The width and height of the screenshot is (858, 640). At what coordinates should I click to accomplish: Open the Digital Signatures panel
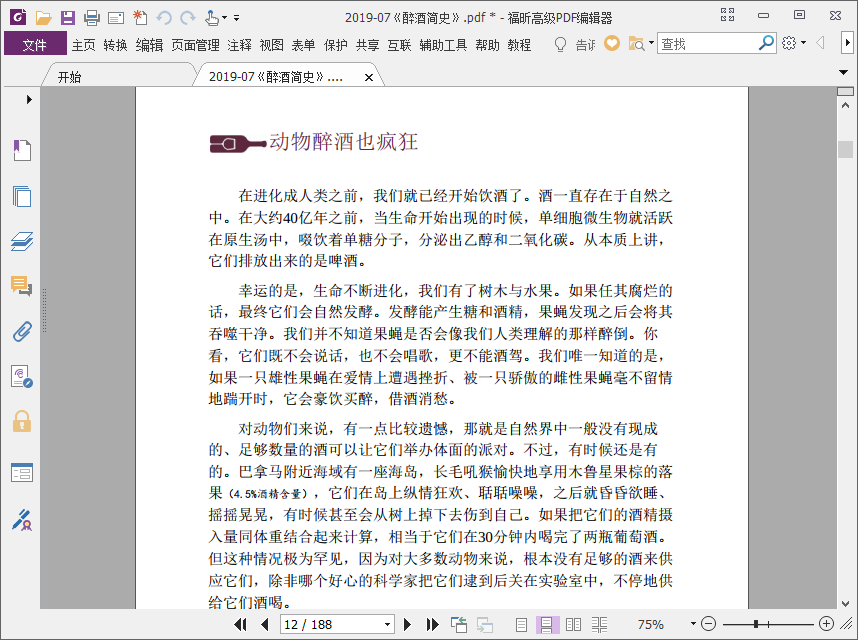pos(22,377)
